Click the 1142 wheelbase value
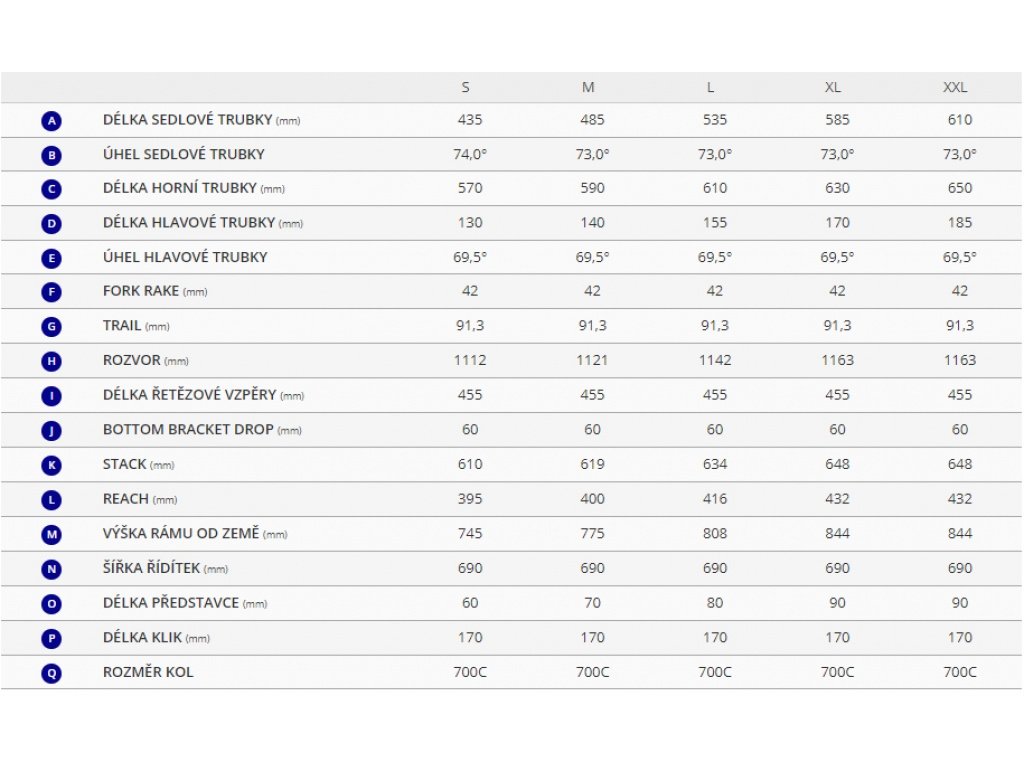This screenshot has height=768, width=1024. [x=715, y=360]
